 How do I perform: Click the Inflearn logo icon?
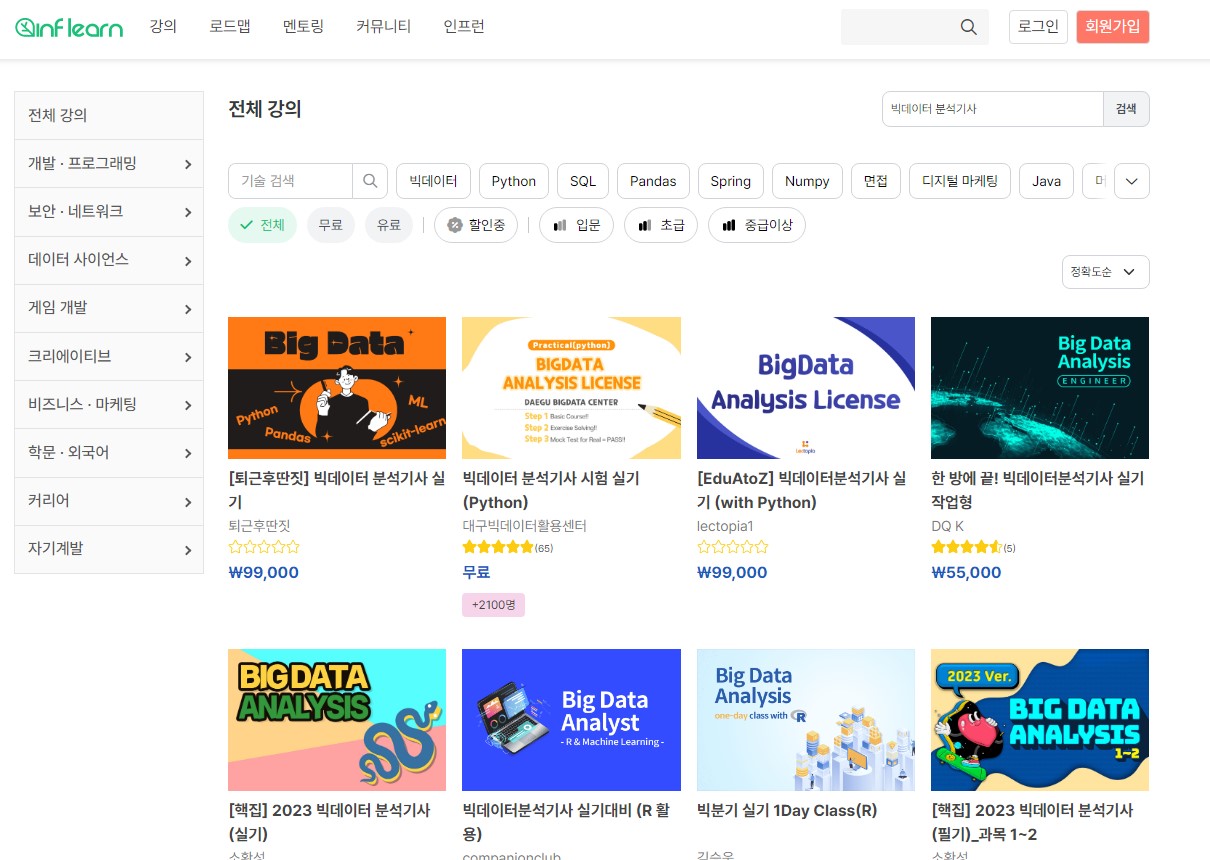click(25, 27)
